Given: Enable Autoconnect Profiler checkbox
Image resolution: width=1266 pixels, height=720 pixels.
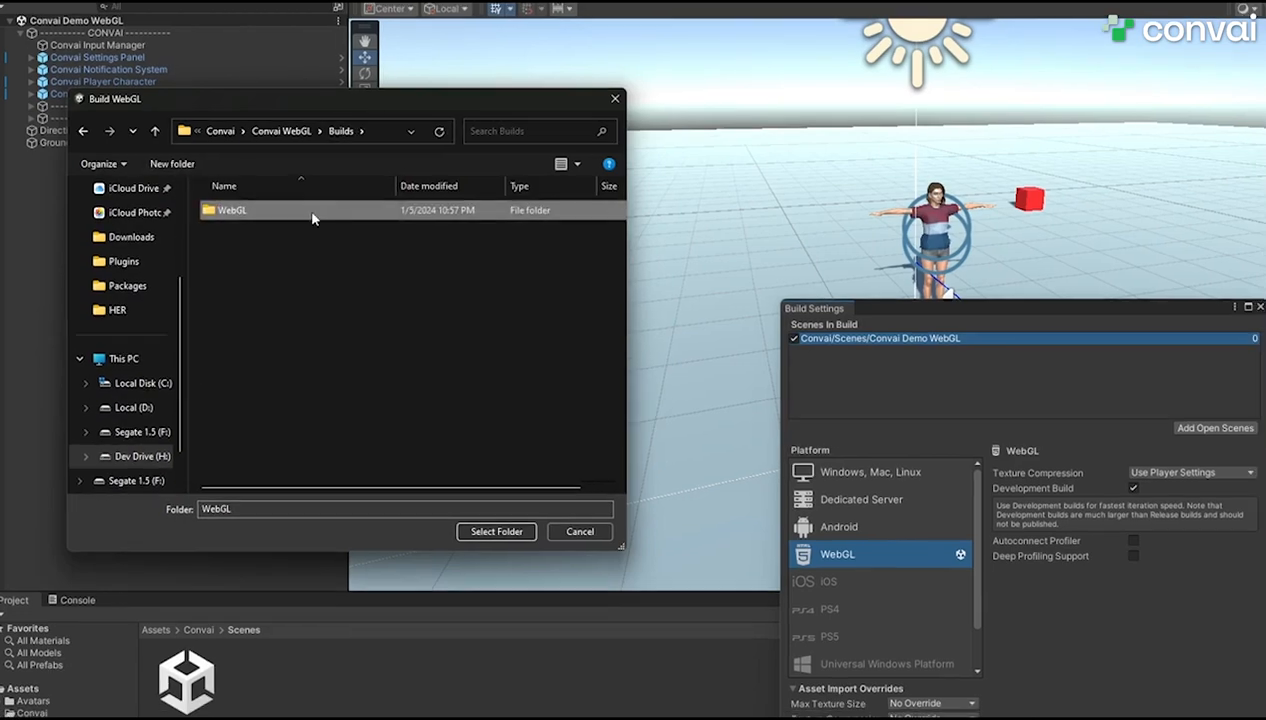Looking at the screenshot, I should click(1133, 541).
